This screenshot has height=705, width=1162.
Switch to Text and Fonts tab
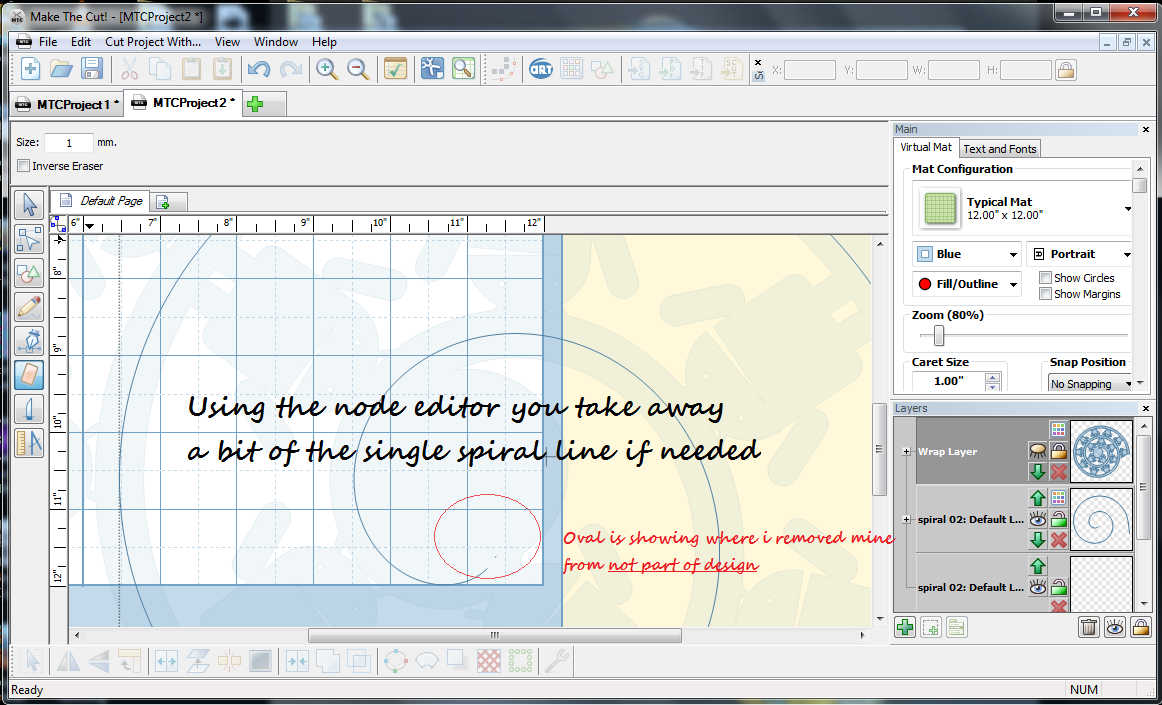click(1000, 149)
